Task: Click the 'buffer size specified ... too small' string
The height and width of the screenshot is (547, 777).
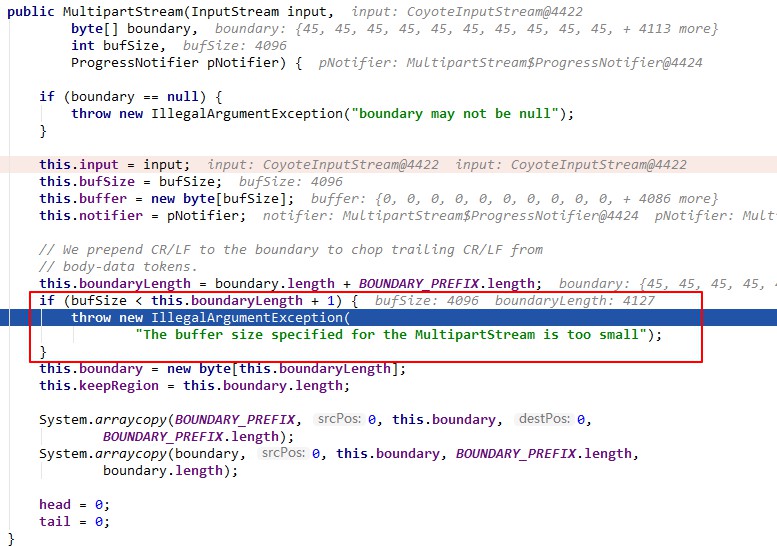Action: point(391,334)
